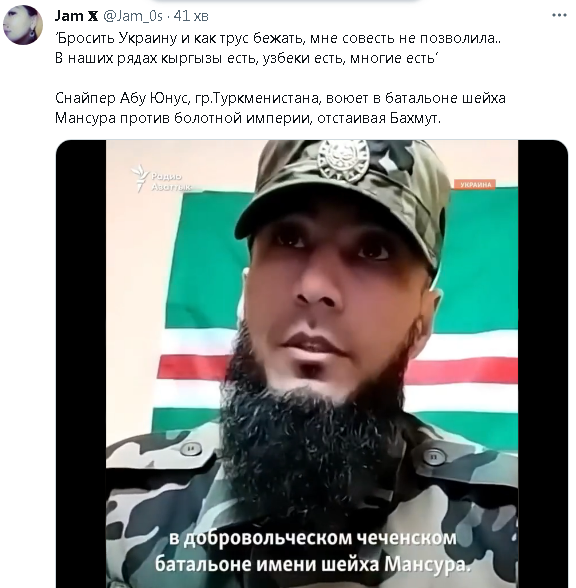Click the orange УКРАИНА label on video

pyautogui.click(x=475, y=184)
